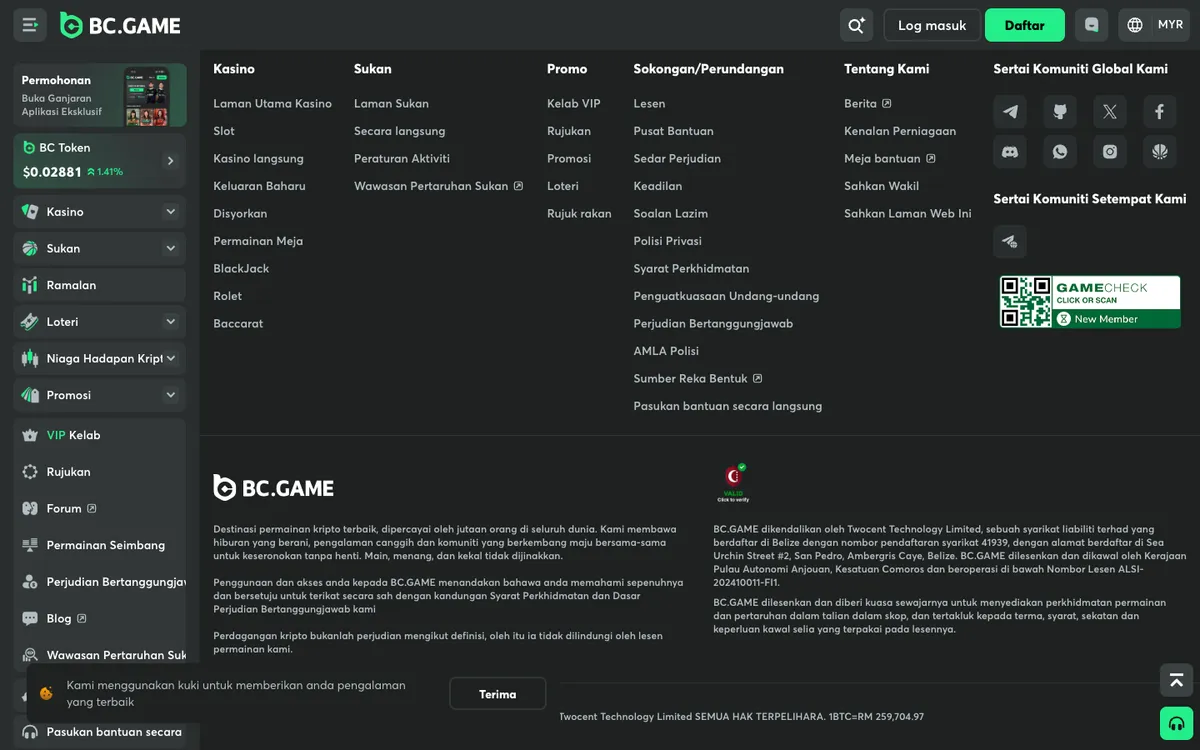Open the chat panel icon in header
The width and height of the screenshot is (1200, 750).
tap(1092, 25)
